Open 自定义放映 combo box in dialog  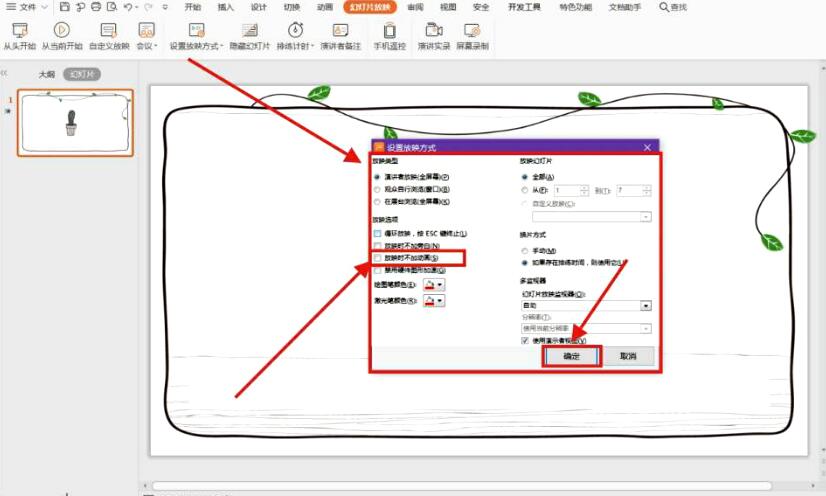coord(592,217)
